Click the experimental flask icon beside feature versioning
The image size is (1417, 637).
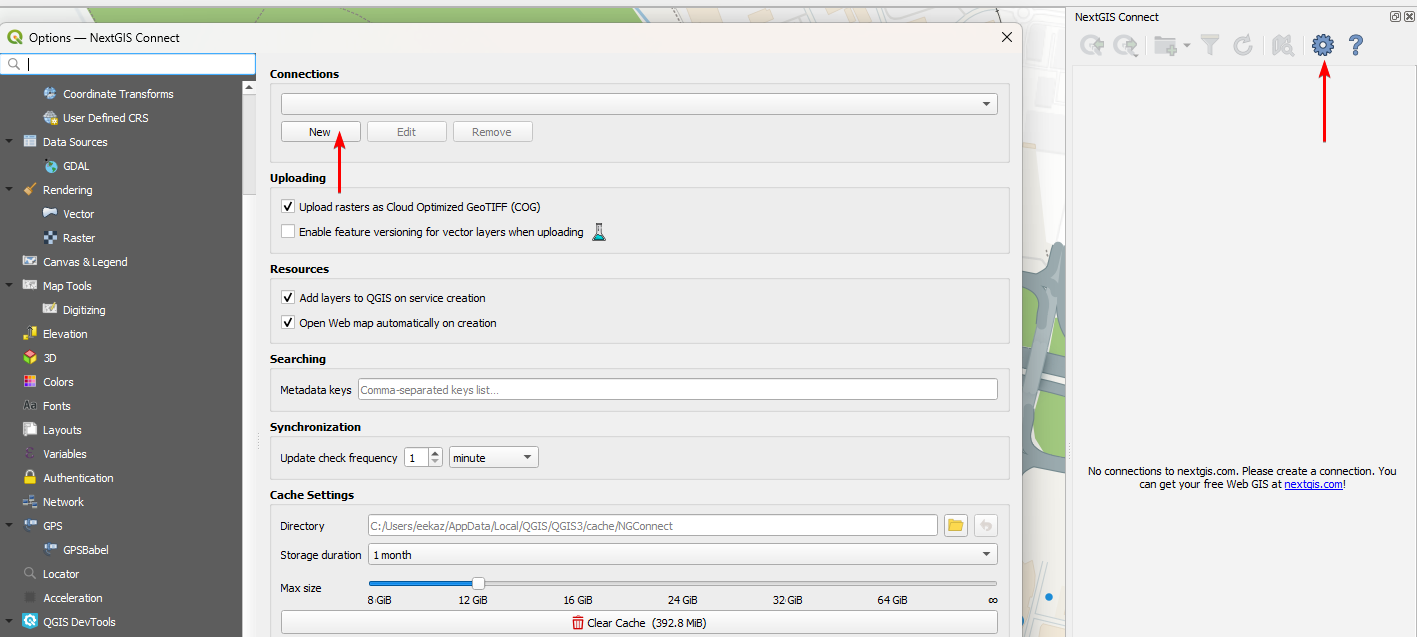point(599,232)
